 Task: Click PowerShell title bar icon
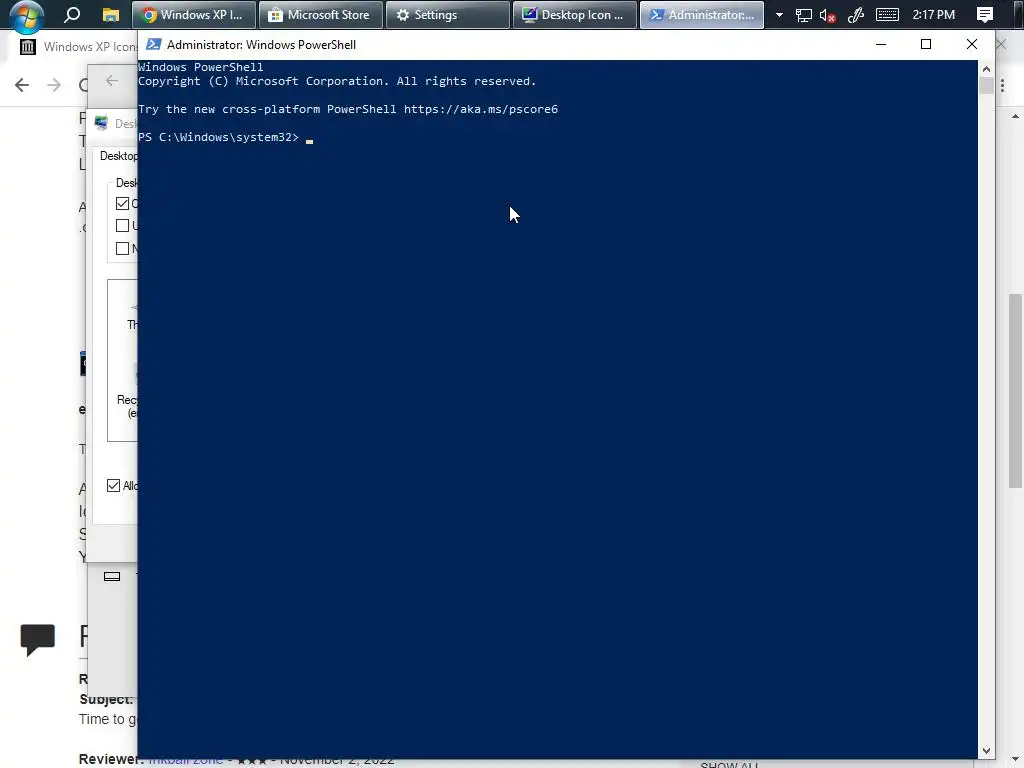click(153, 44)
